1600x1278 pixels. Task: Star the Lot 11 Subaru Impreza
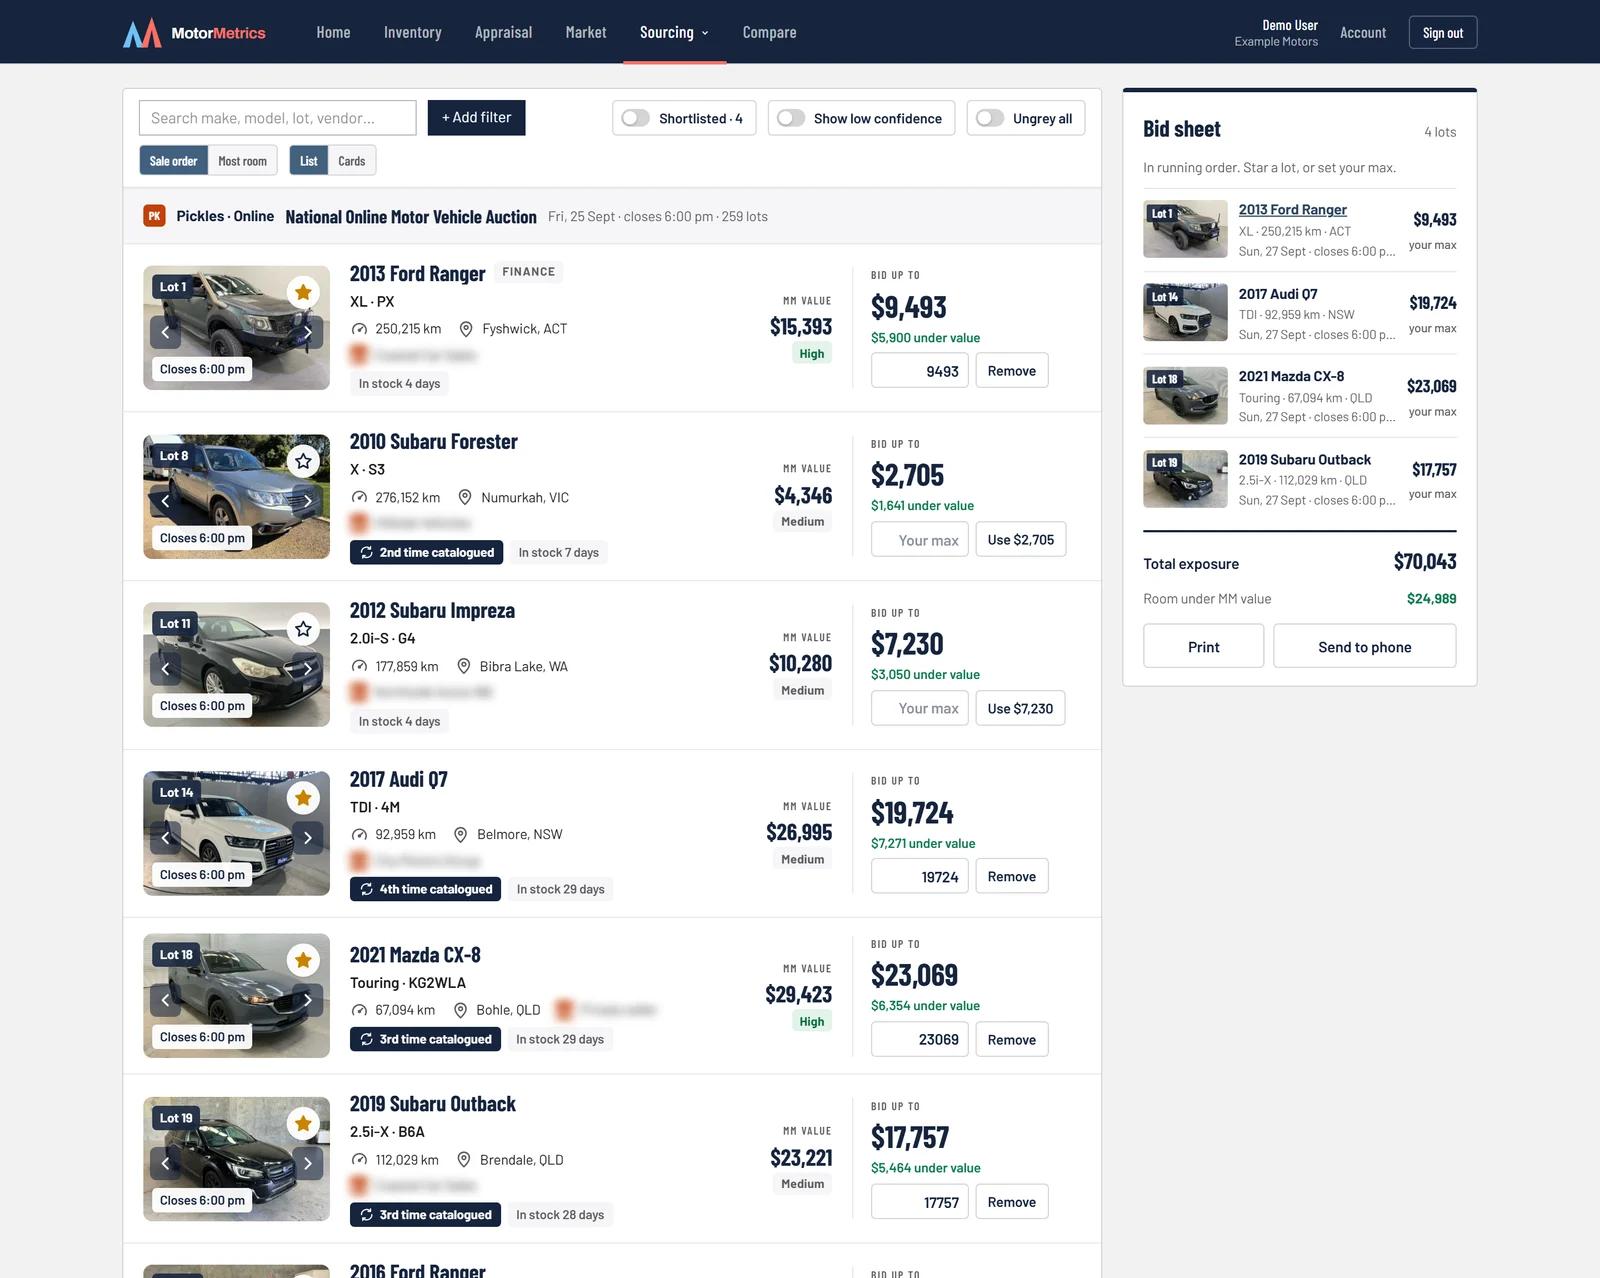click(303, 629)
